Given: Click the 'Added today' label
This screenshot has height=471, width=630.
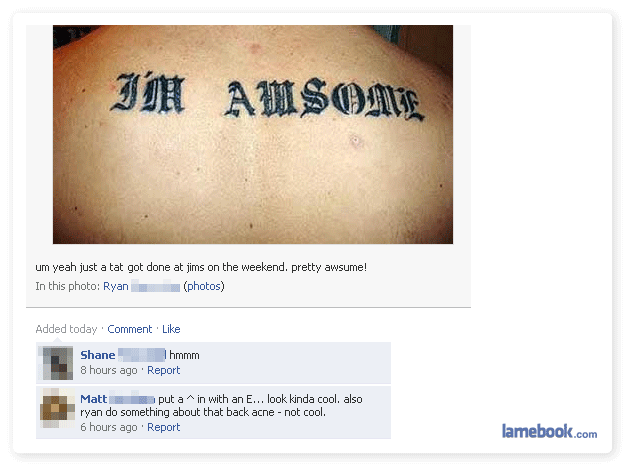Looking at the screenshot, I should coord(66,329).
